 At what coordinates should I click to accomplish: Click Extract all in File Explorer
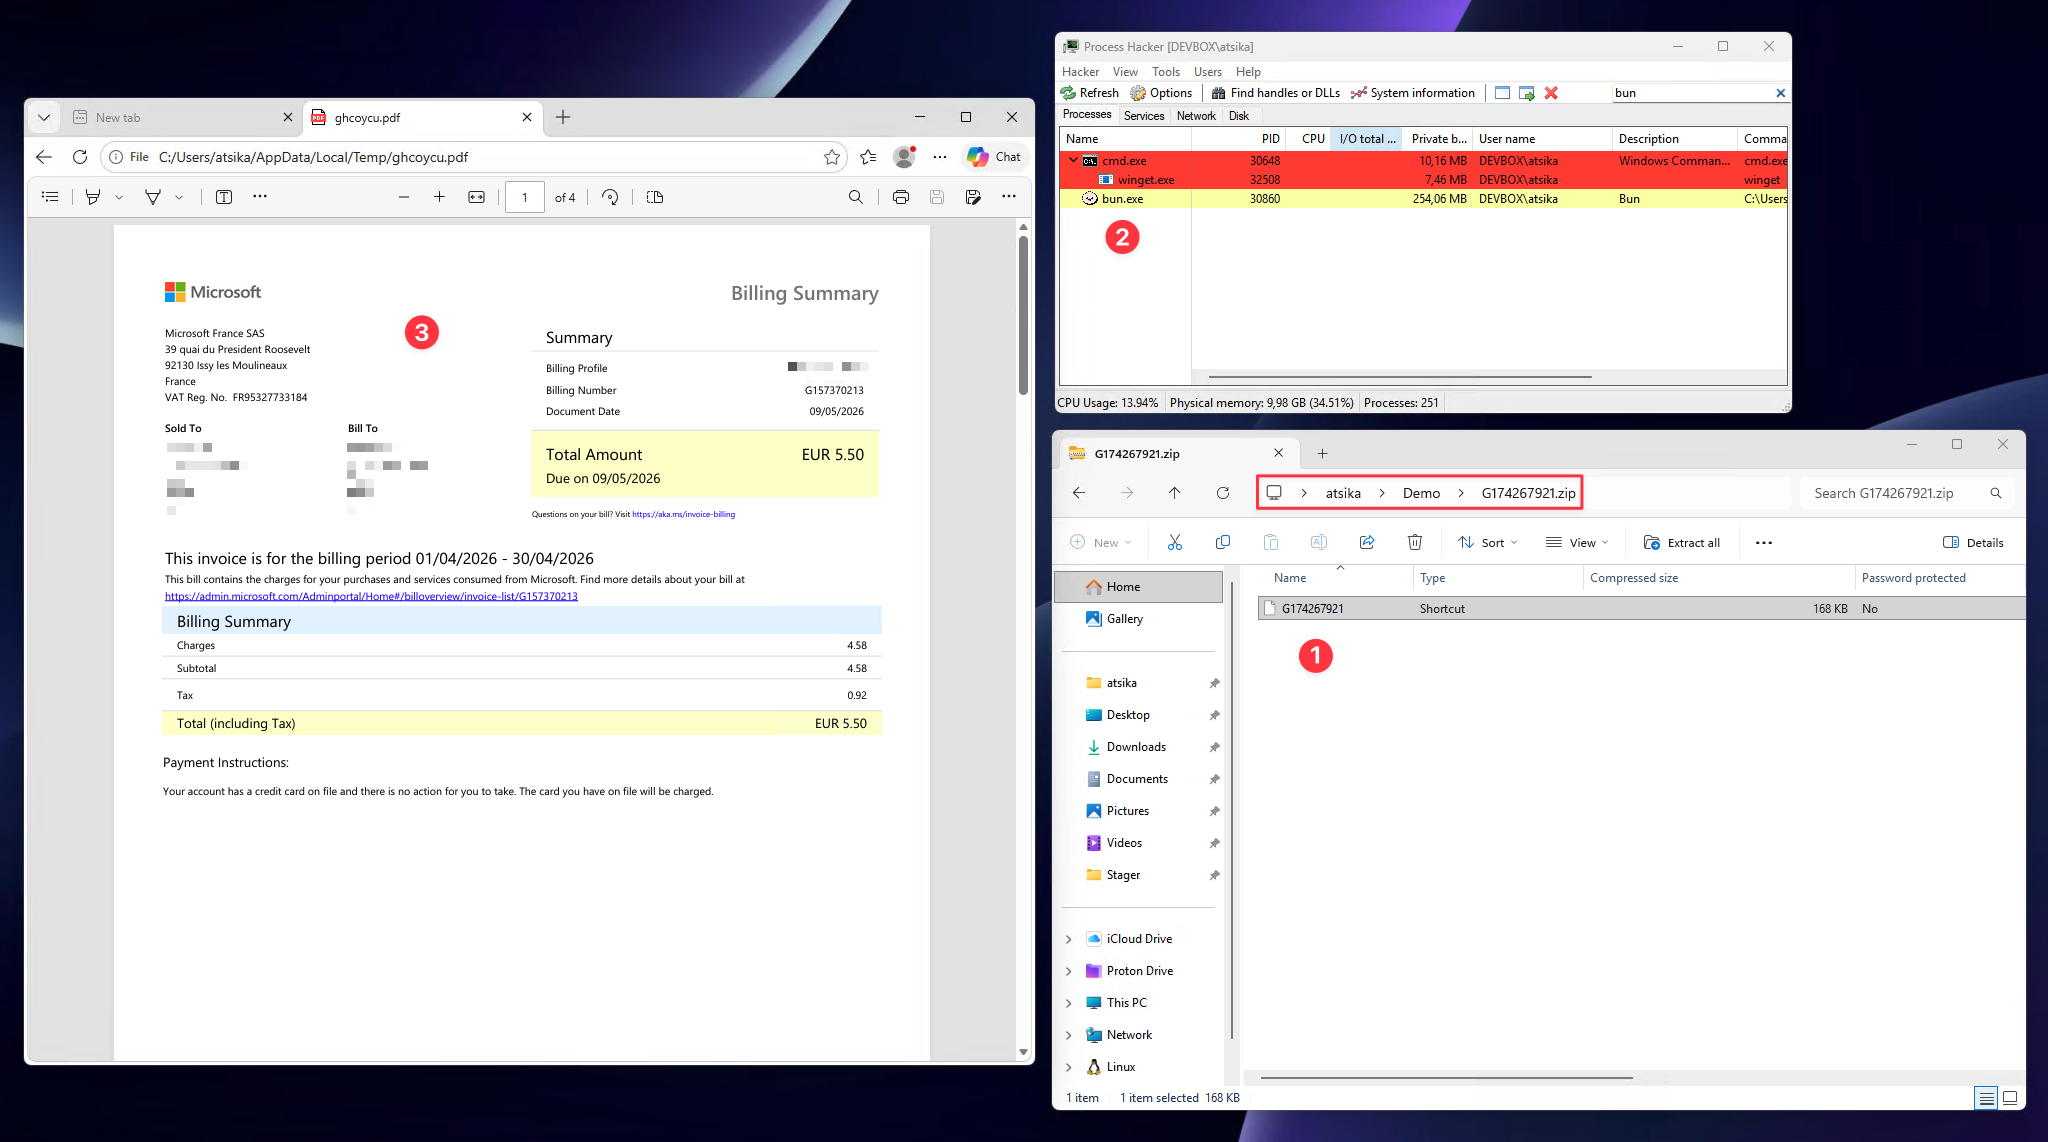tap(1682, 542)
